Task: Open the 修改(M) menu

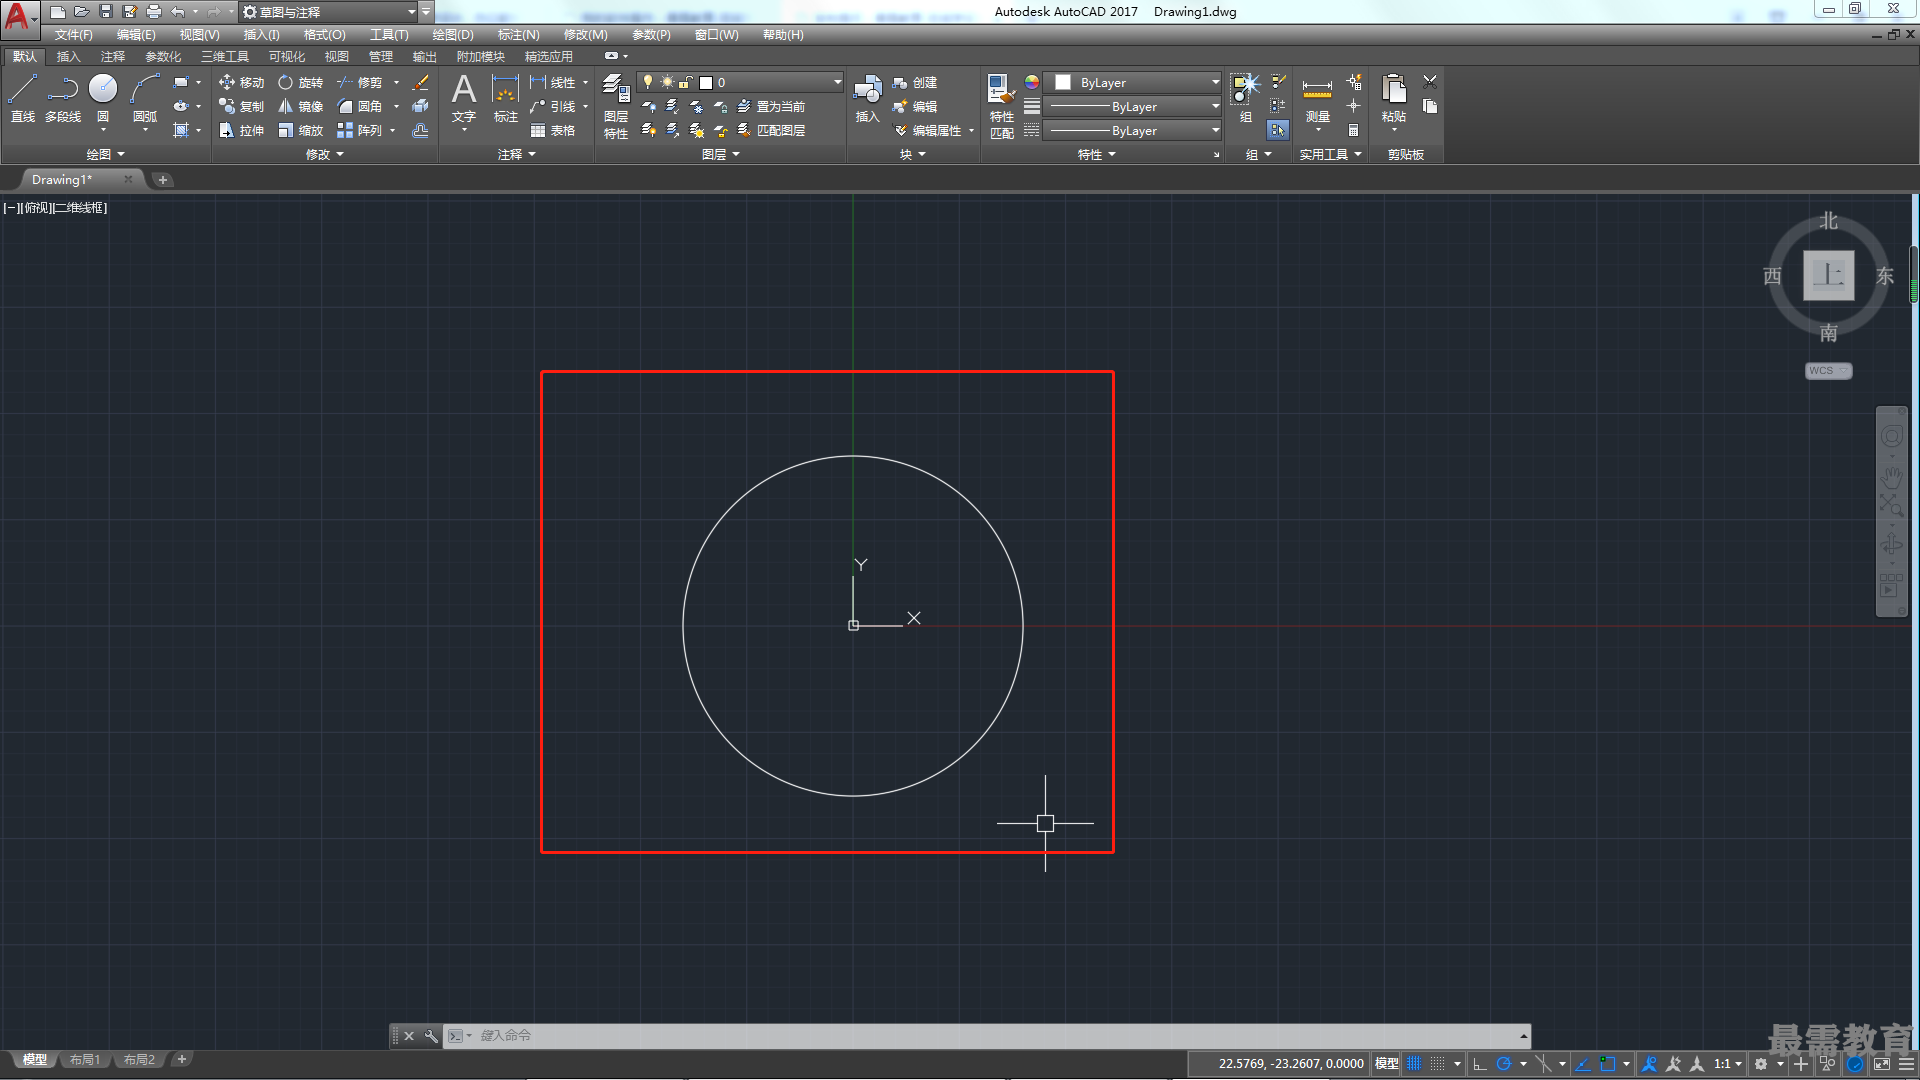Action: click(x=585, y=35)
